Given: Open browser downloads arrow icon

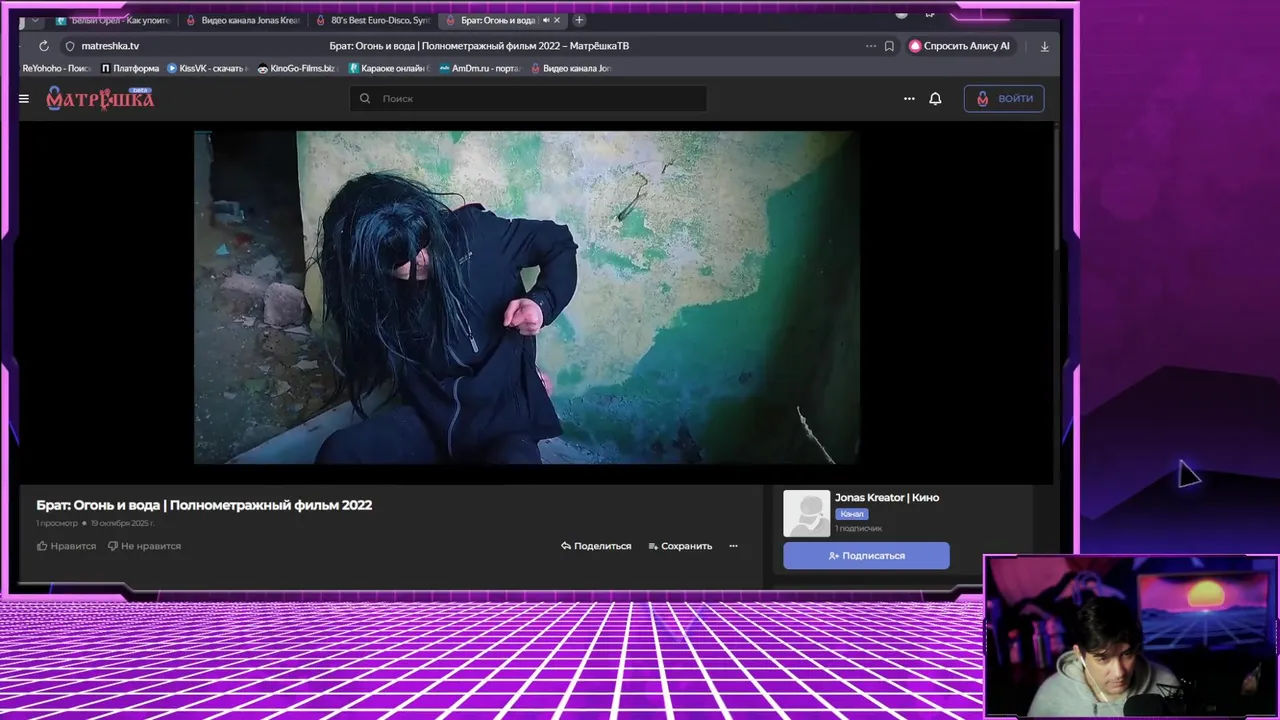Looking at the screenshot, I should pos(1045,46).
